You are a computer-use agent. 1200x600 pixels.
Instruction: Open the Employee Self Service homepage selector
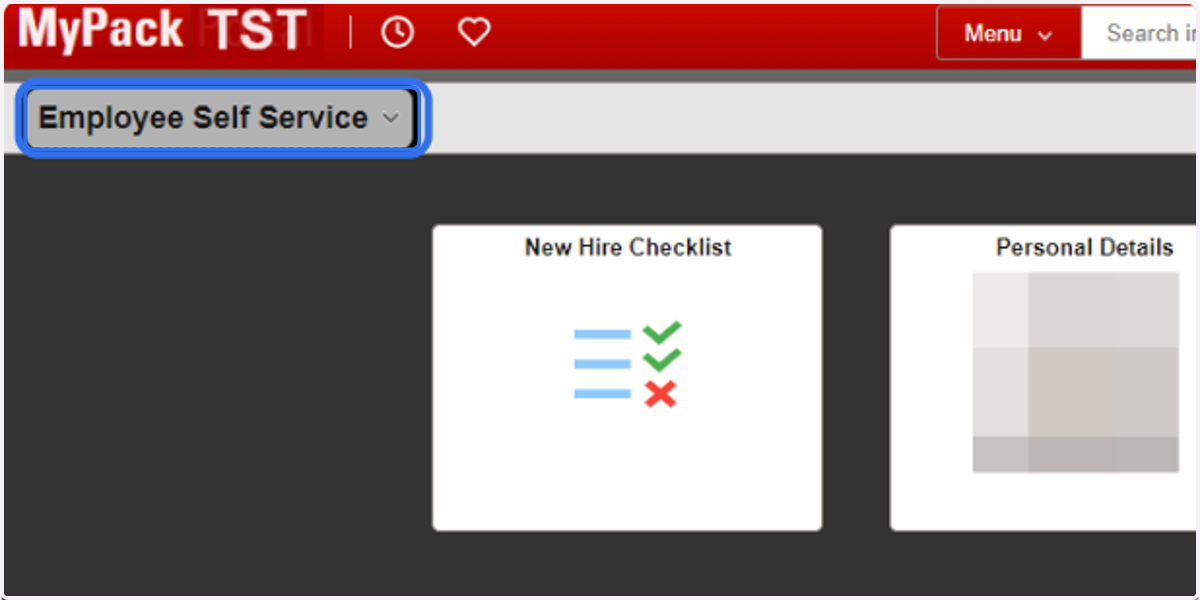[x=220, y=118]
